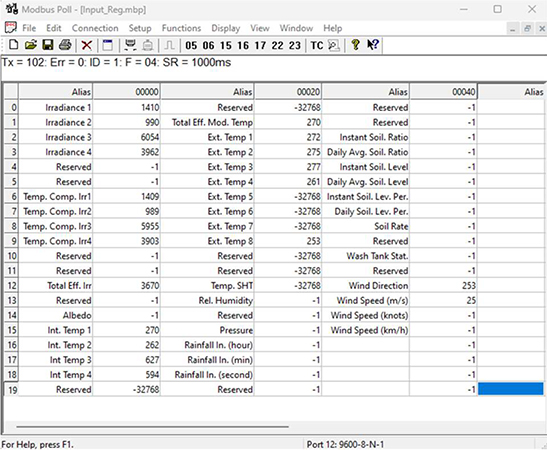Open the Window menu

pos(296,28)
